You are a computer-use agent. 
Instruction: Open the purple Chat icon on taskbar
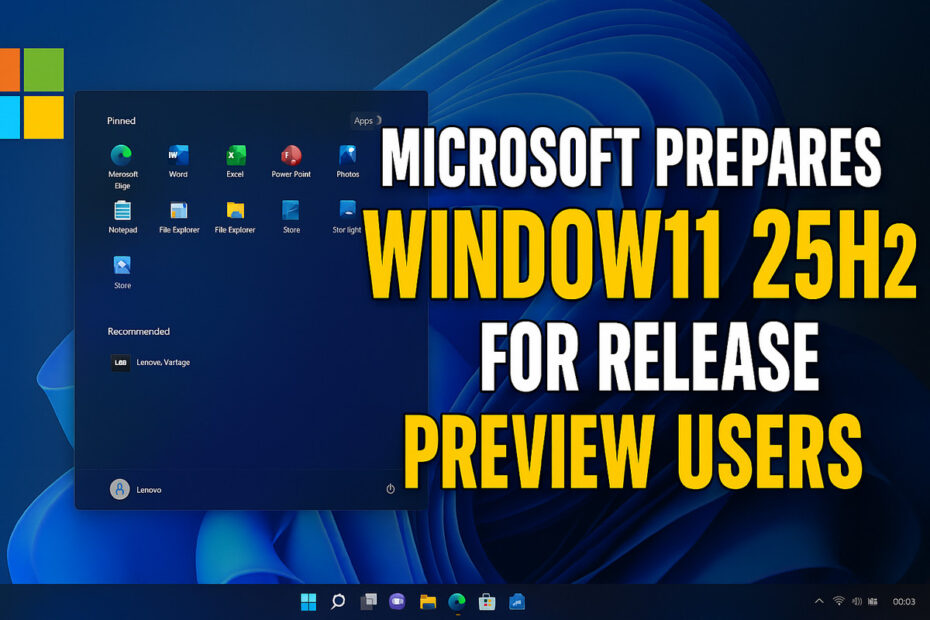pos(397,602)
